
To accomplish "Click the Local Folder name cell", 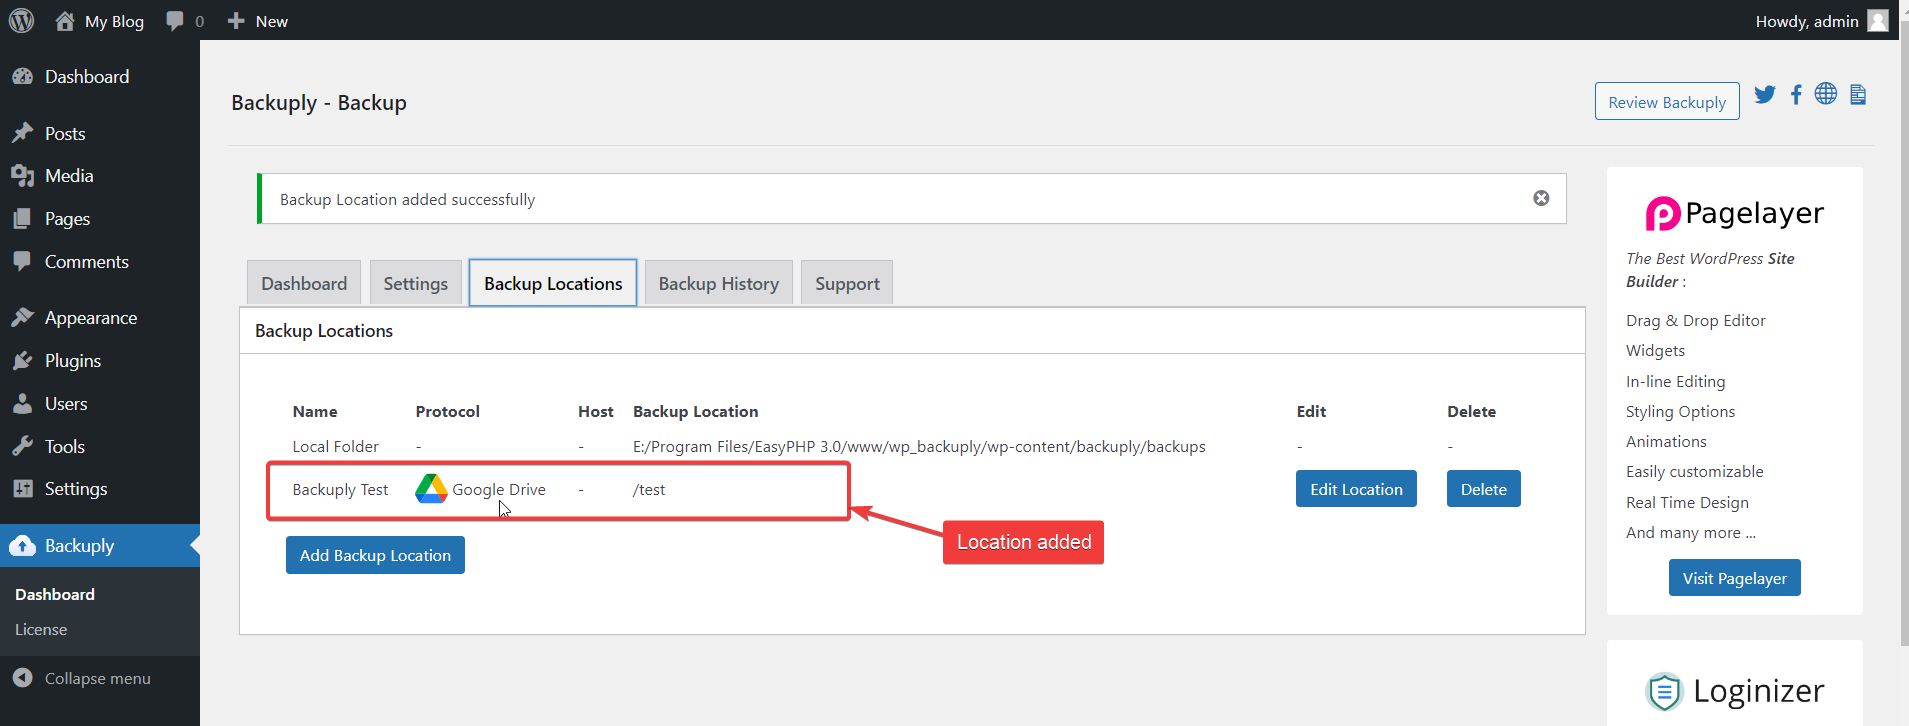I will pos(335,446).
